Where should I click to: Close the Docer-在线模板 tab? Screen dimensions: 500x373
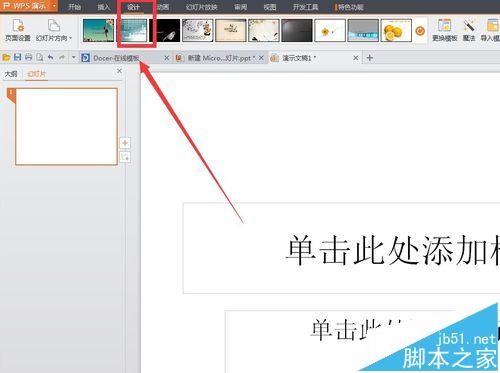(x=167, y=58)
